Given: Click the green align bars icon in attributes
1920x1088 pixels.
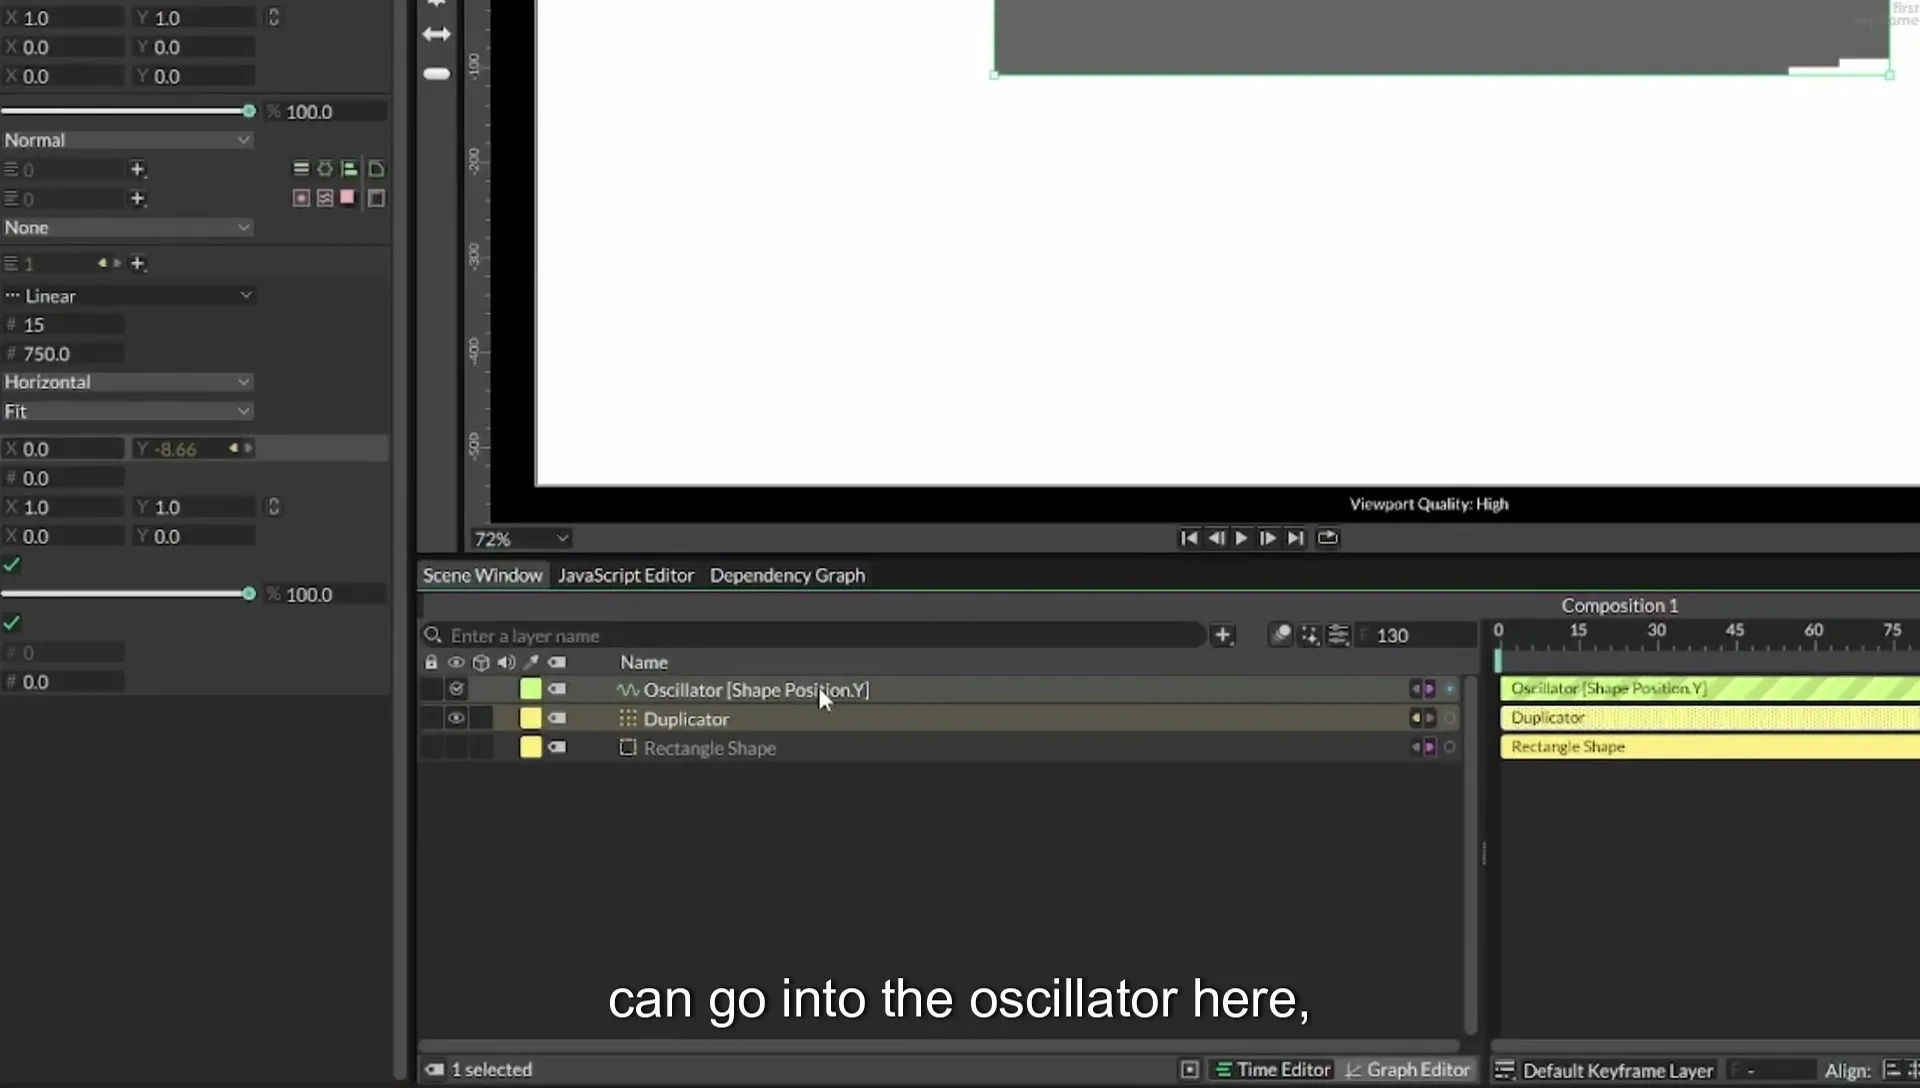Looking at the screenshot, I should click(x=349, y=169).
